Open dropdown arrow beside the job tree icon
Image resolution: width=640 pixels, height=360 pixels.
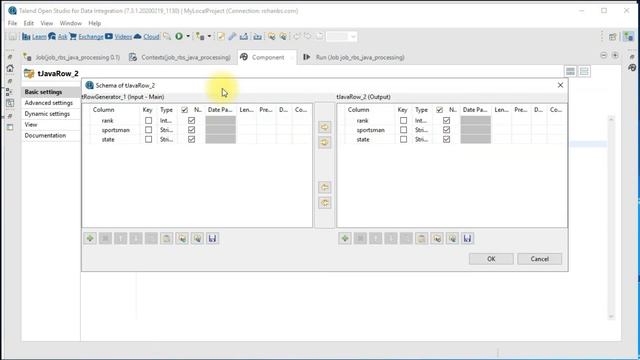[209, 36]
